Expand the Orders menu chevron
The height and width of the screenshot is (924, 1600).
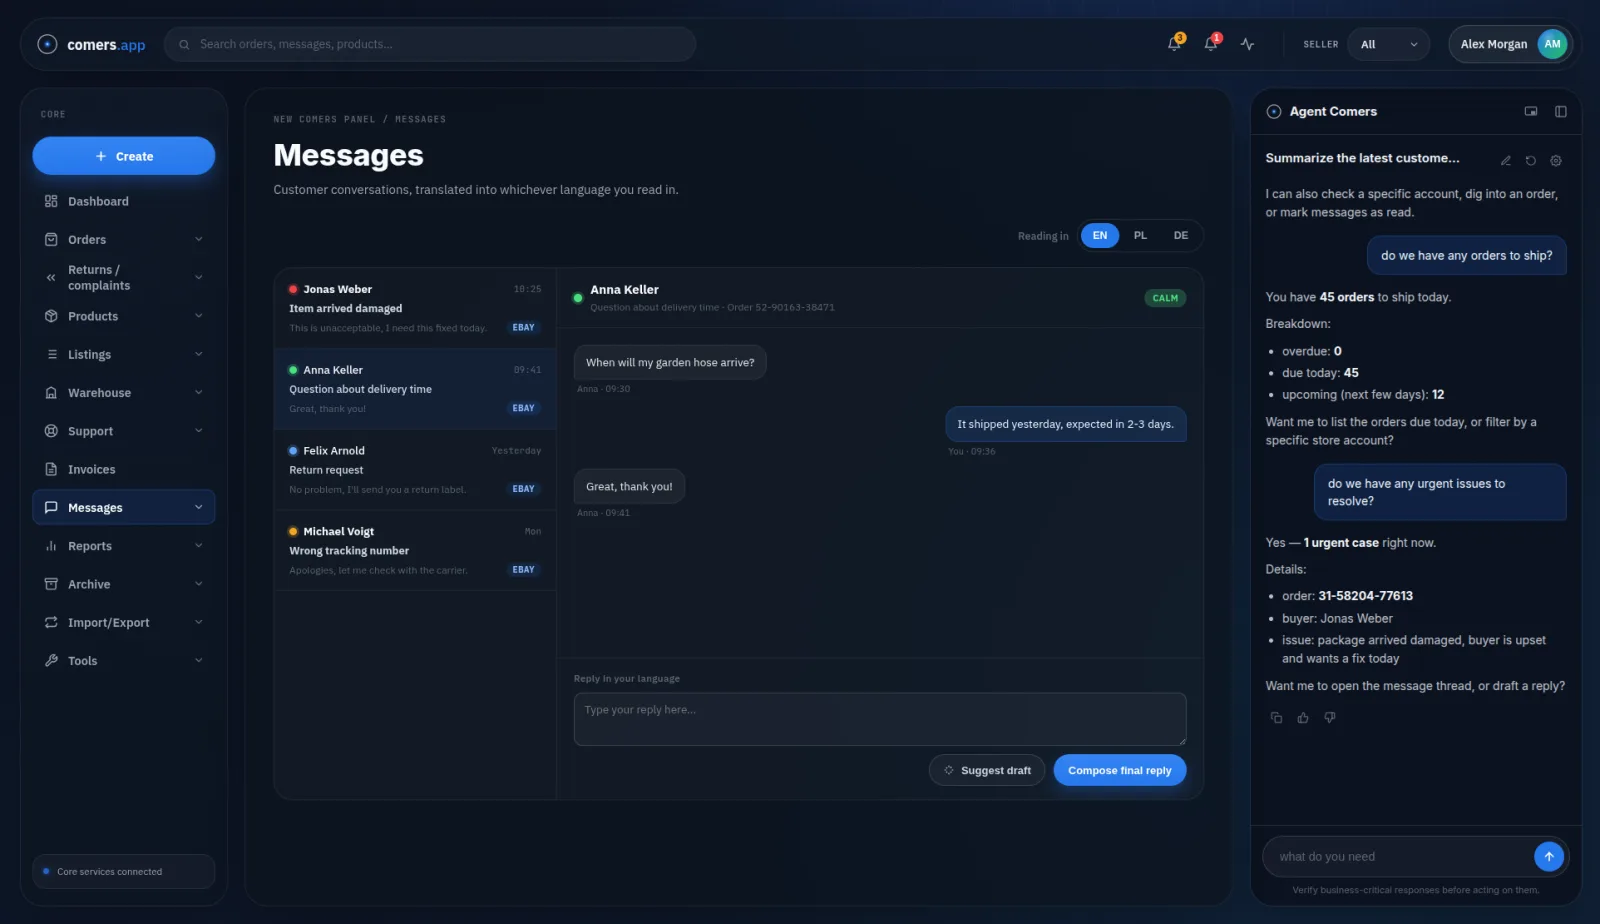pos(198,239)
